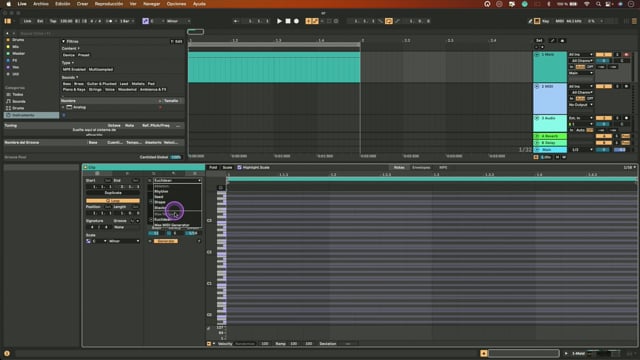
Task: Toggle the clip Loop button
Action: pyautogui.click(x=113, y=201)
